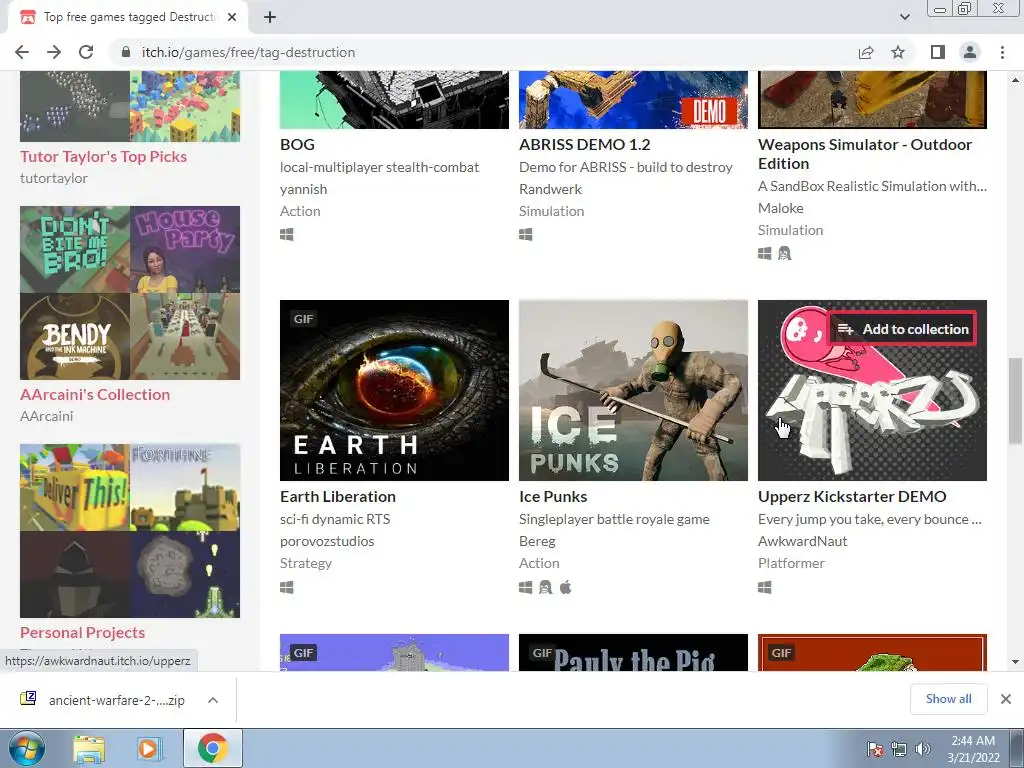Click the Linux icon under Ice Punks
This screenshot has height=768, width=1024.
click(545, 588)
